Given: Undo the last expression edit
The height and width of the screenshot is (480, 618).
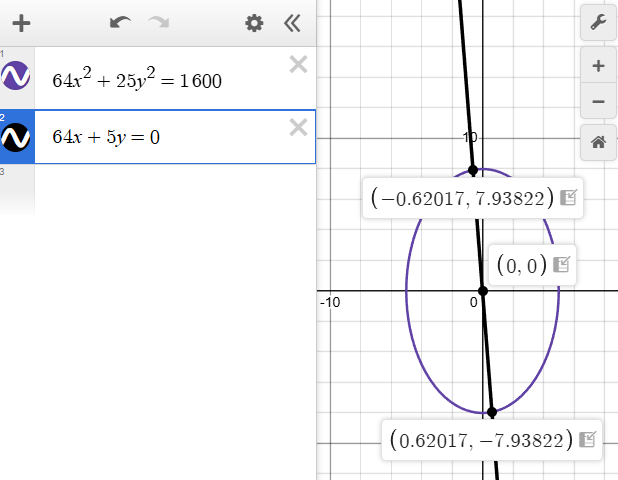Looking at the screenshot, I should pyautogui.click(x=120, y=23).
